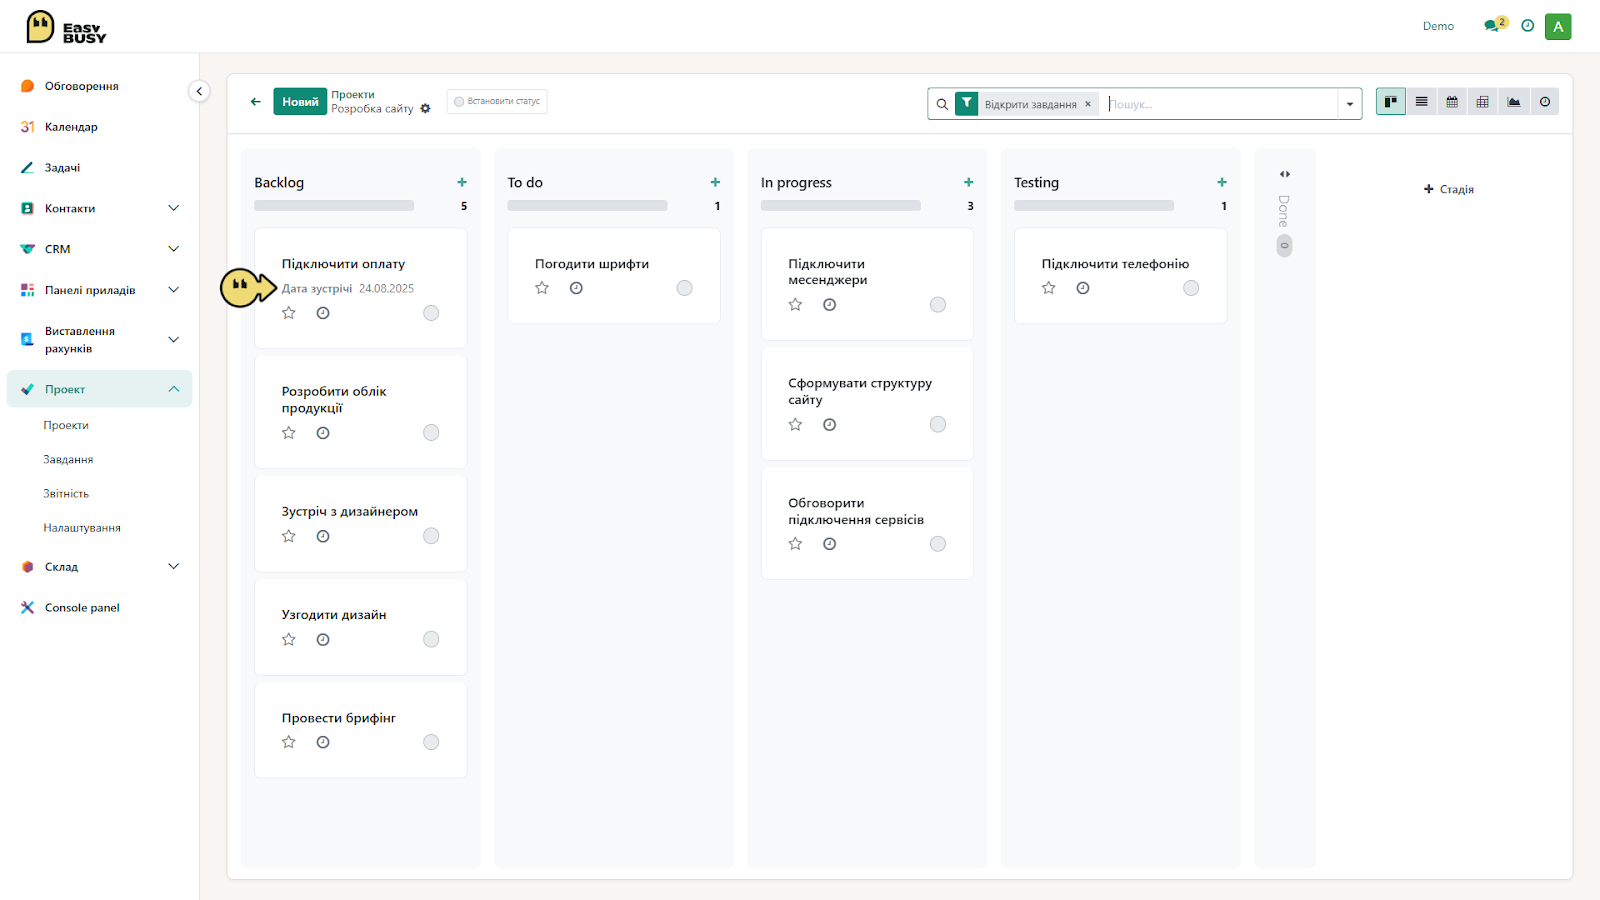Open project settings gear next to Розробка сайту

(425, 109)
